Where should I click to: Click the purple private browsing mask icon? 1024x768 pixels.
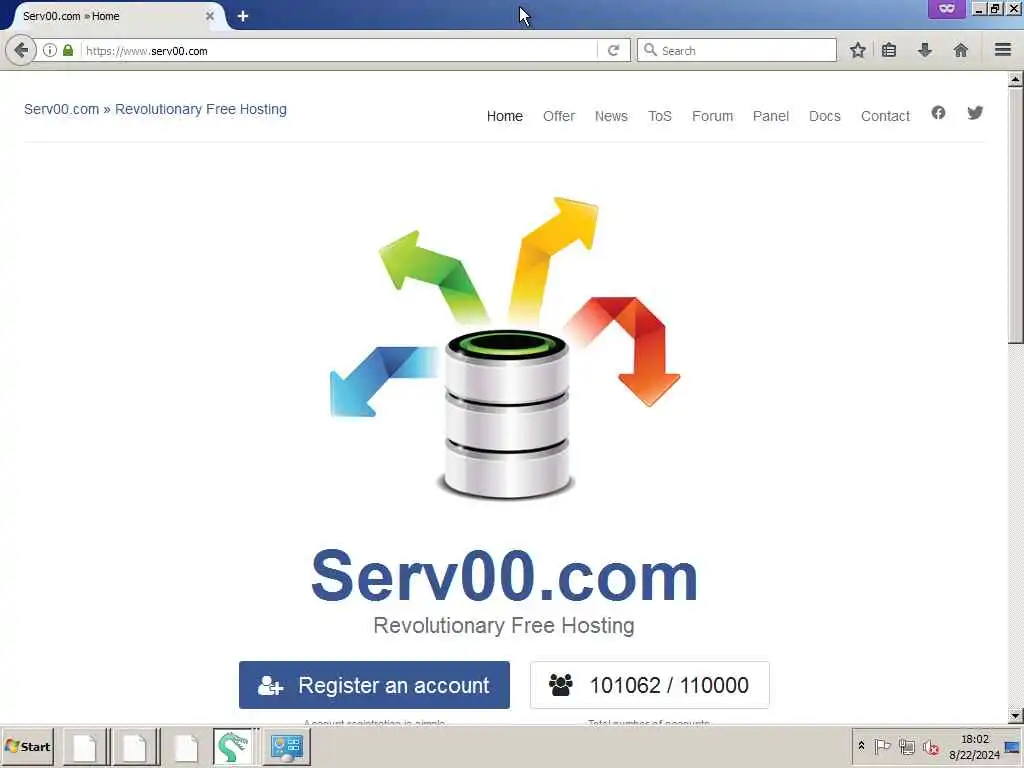click(947, 9)
